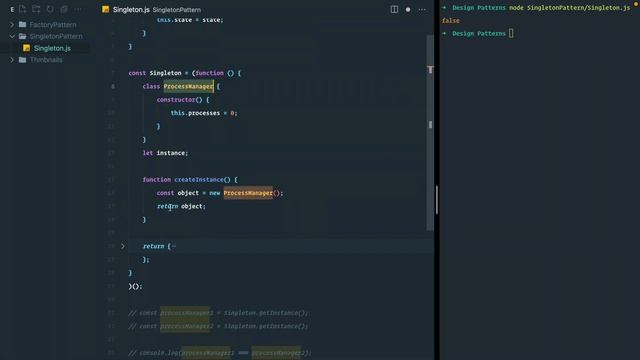The image size is (640, 360).
Task: Click the commented processManager1 line
Action: point(218,313)
